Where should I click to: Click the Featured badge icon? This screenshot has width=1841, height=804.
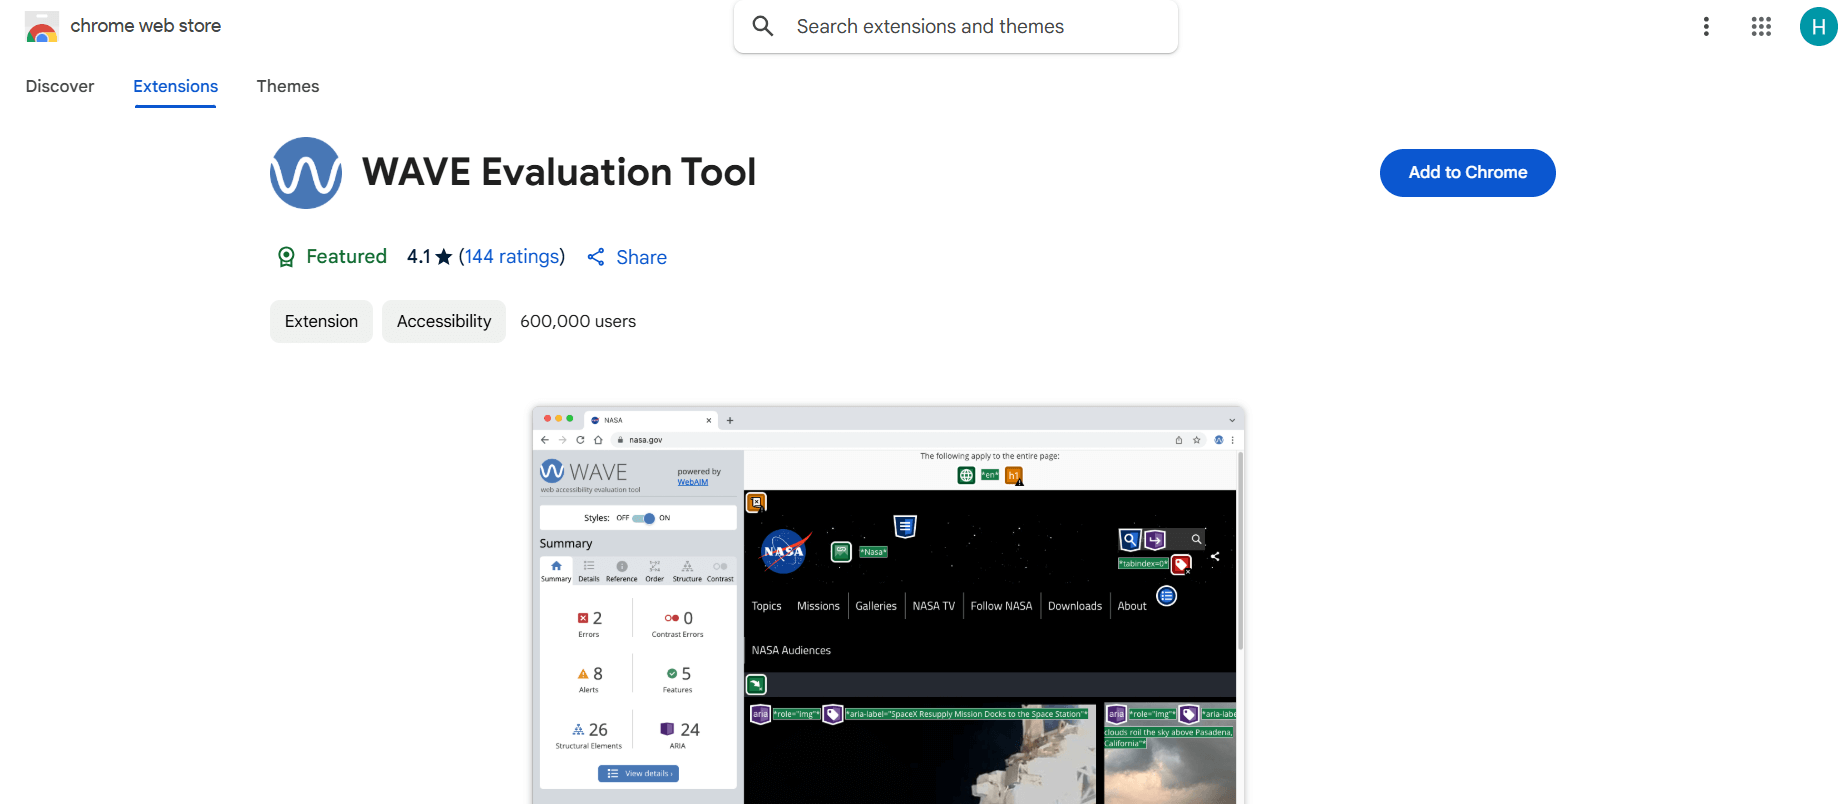286,257
